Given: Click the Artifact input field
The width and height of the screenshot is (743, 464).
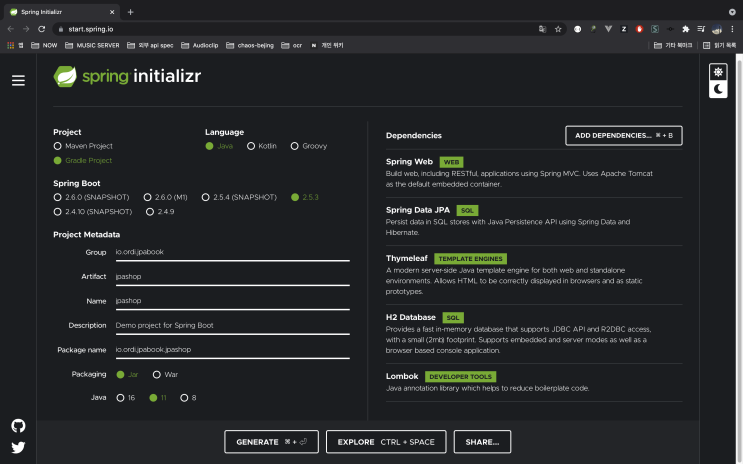Looking at the screenshot, I should pyautogui.click(x=233, y=277).
